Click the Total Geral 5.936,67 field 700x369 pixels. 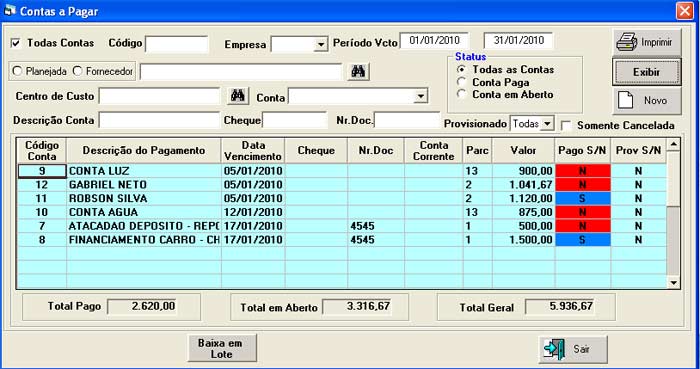(x=560, y=307)
